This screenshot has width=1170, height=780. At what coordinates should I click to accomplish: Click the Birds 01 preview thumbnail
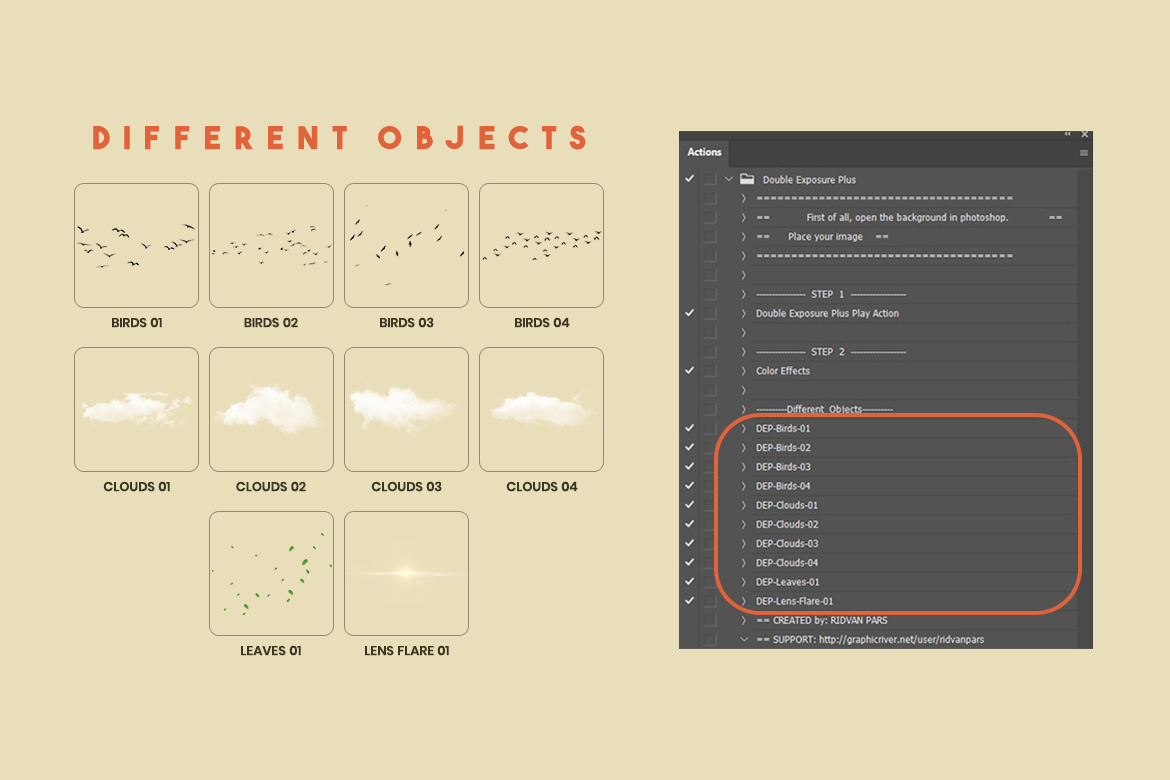click(x=136, y=245)
